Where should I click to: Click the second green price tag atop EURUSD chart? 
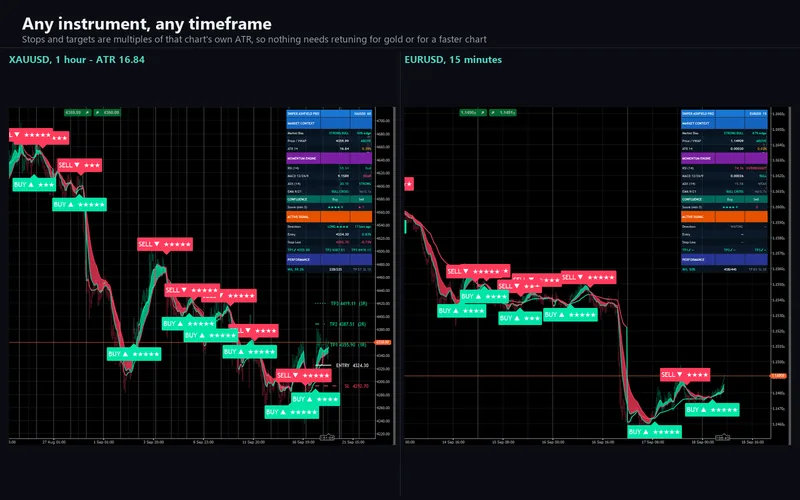pyautogui.click(x=503, y=112)
